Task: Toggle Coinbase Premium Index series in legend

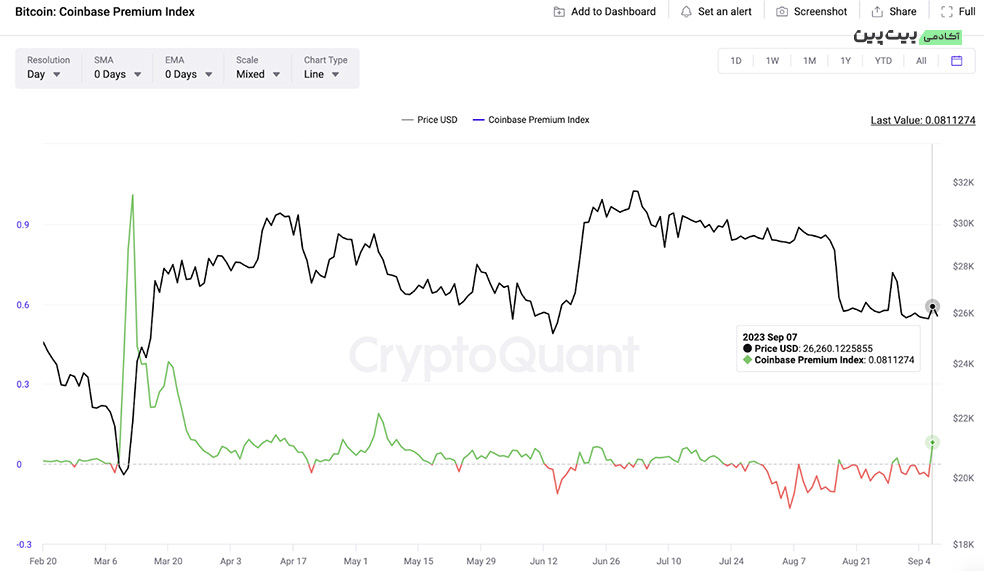Action: click(531, 120)
